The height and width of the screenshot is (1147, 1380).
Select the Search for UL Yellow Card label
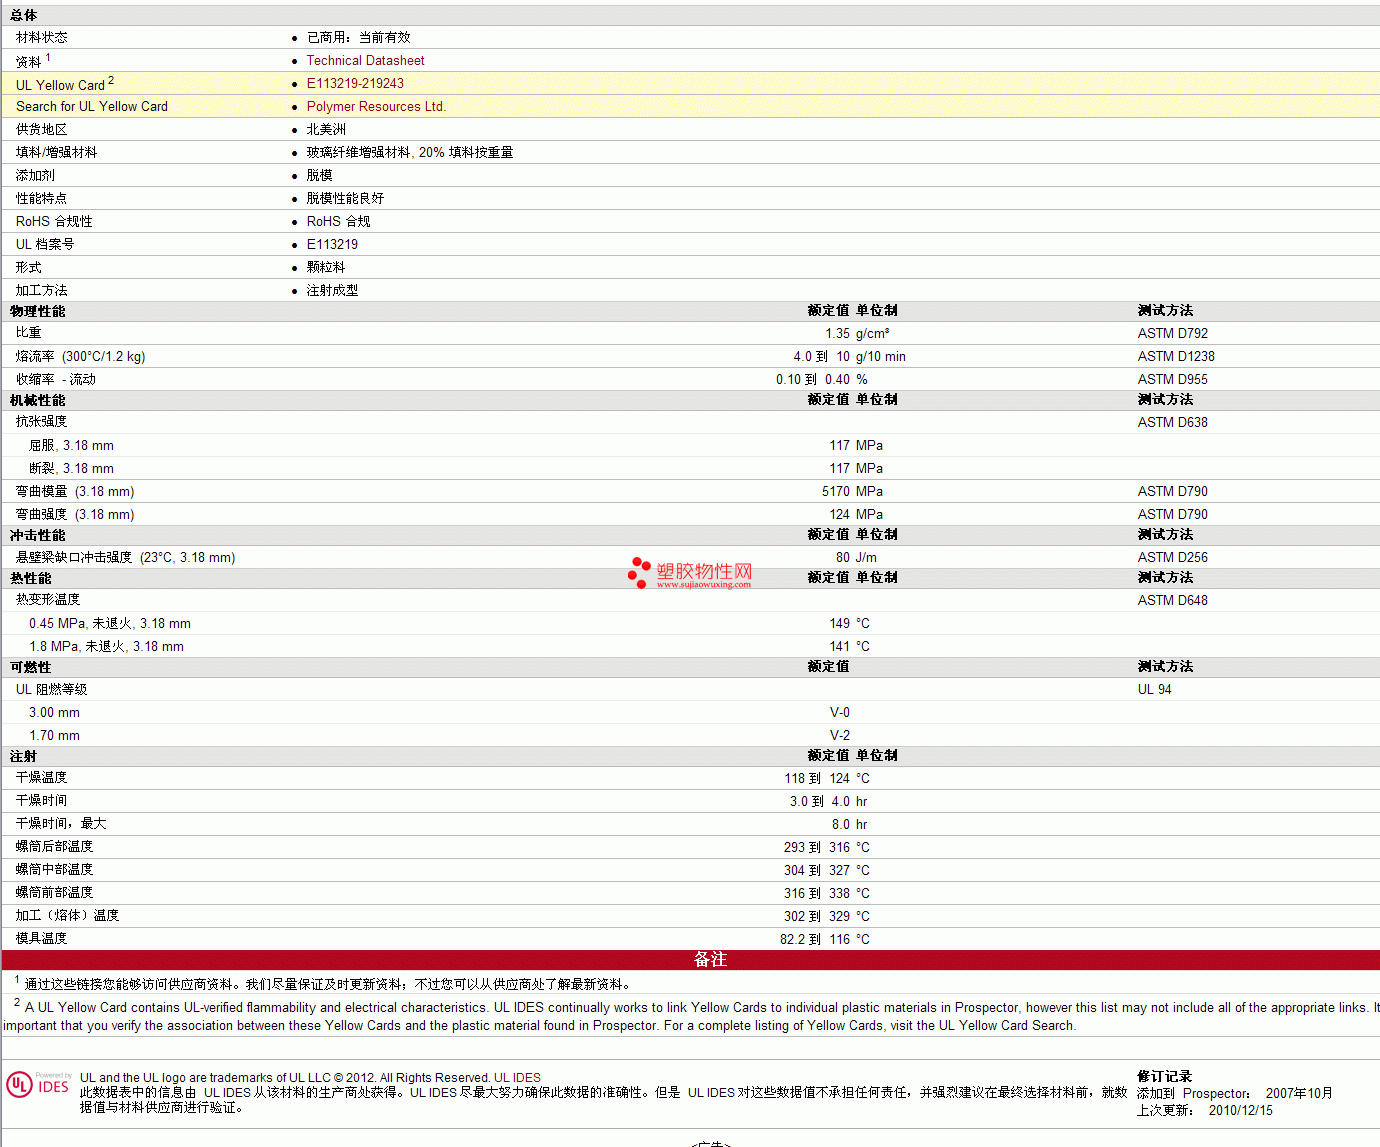(92, 107)
